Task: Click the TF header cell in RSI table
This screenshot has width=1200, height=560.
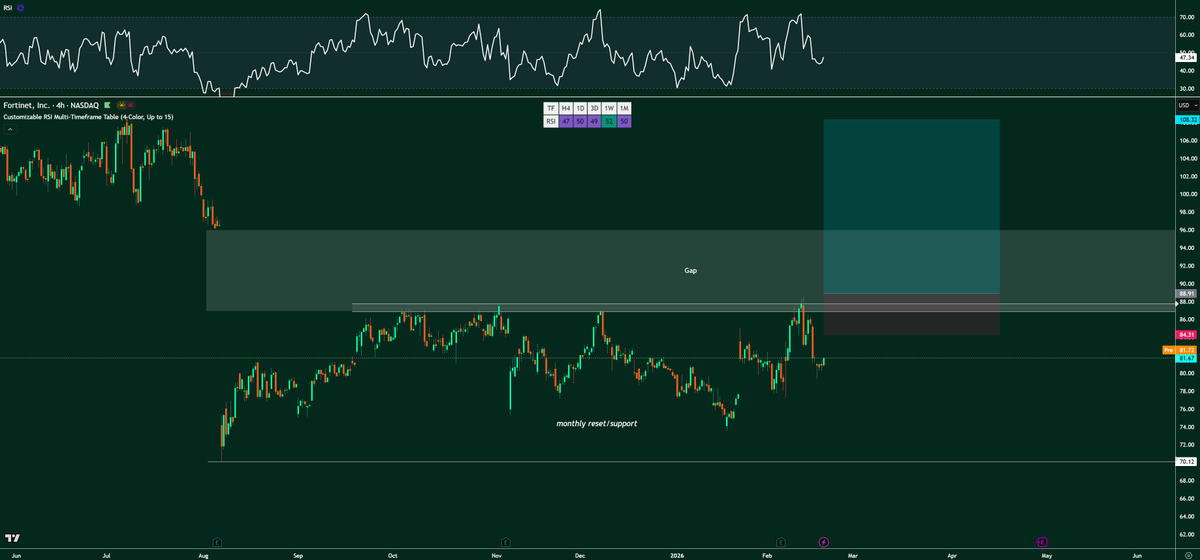Action: tap(550, 108)
